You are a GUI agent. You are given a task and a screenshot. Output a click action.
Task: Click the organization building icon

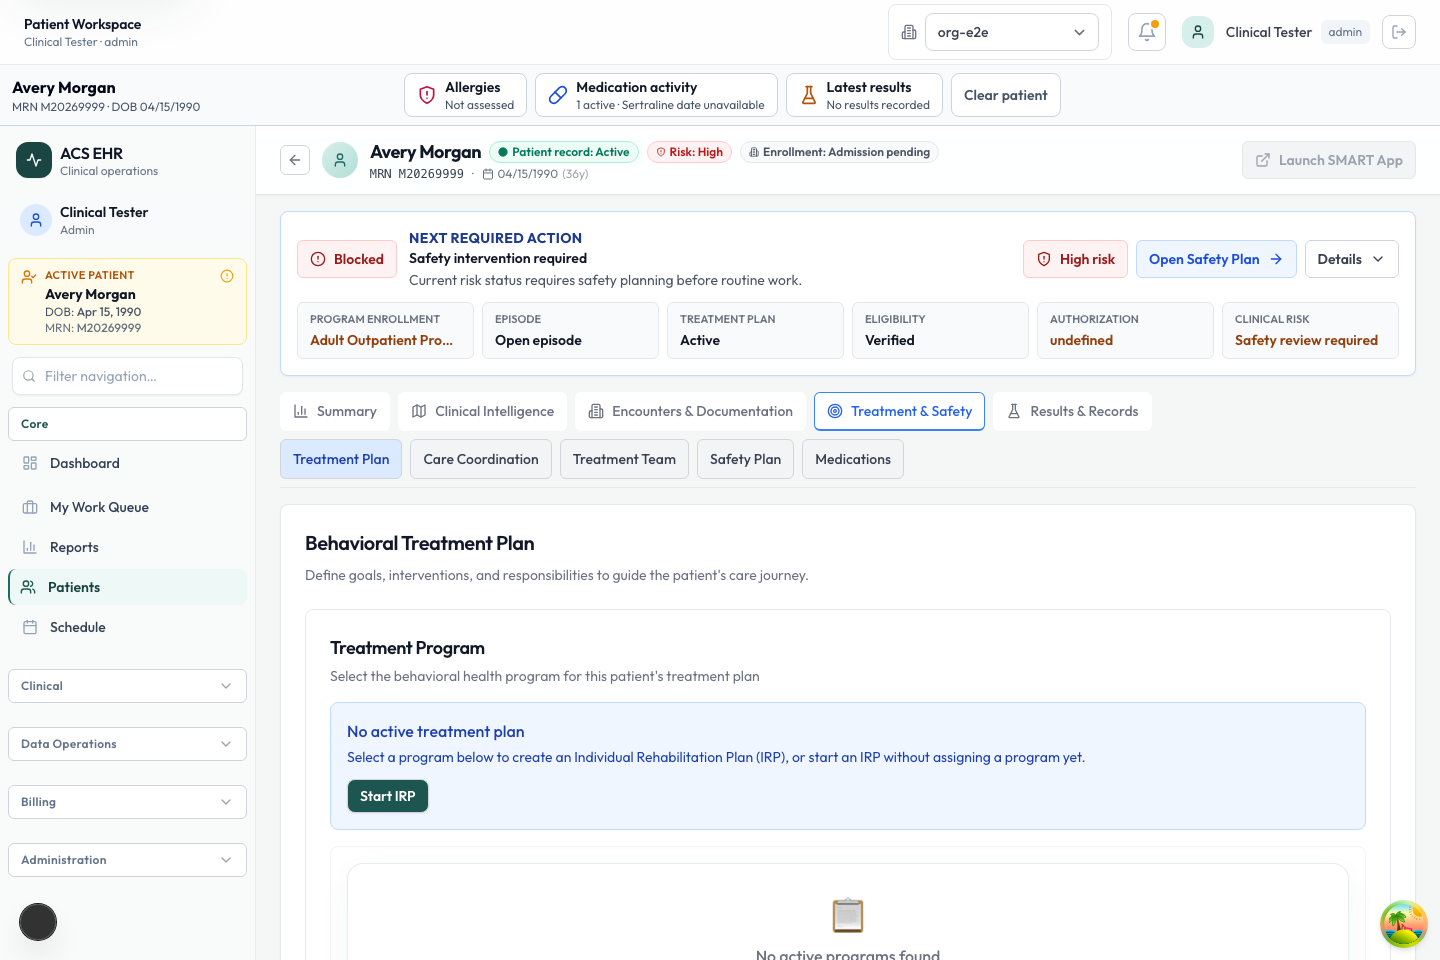click(909, 32)
